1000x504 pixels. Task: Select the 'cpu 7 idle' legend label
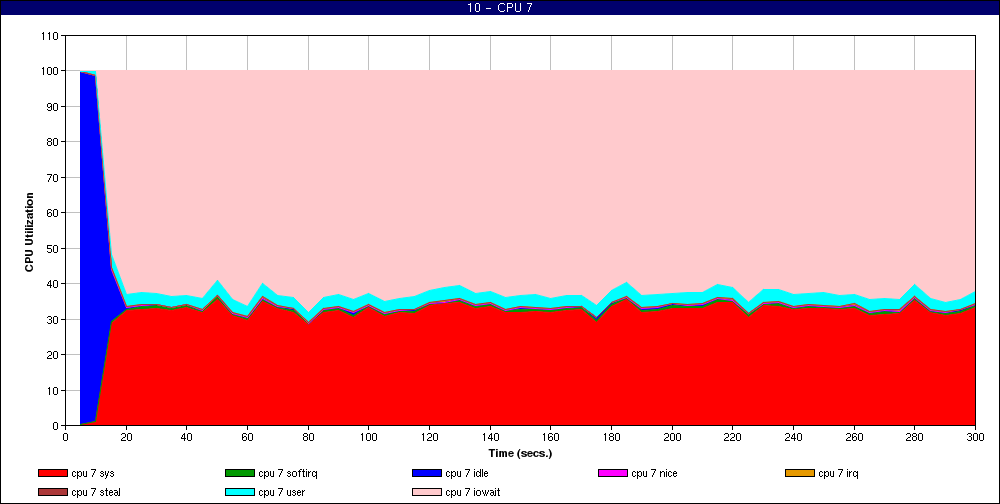(x=467, y=473)
